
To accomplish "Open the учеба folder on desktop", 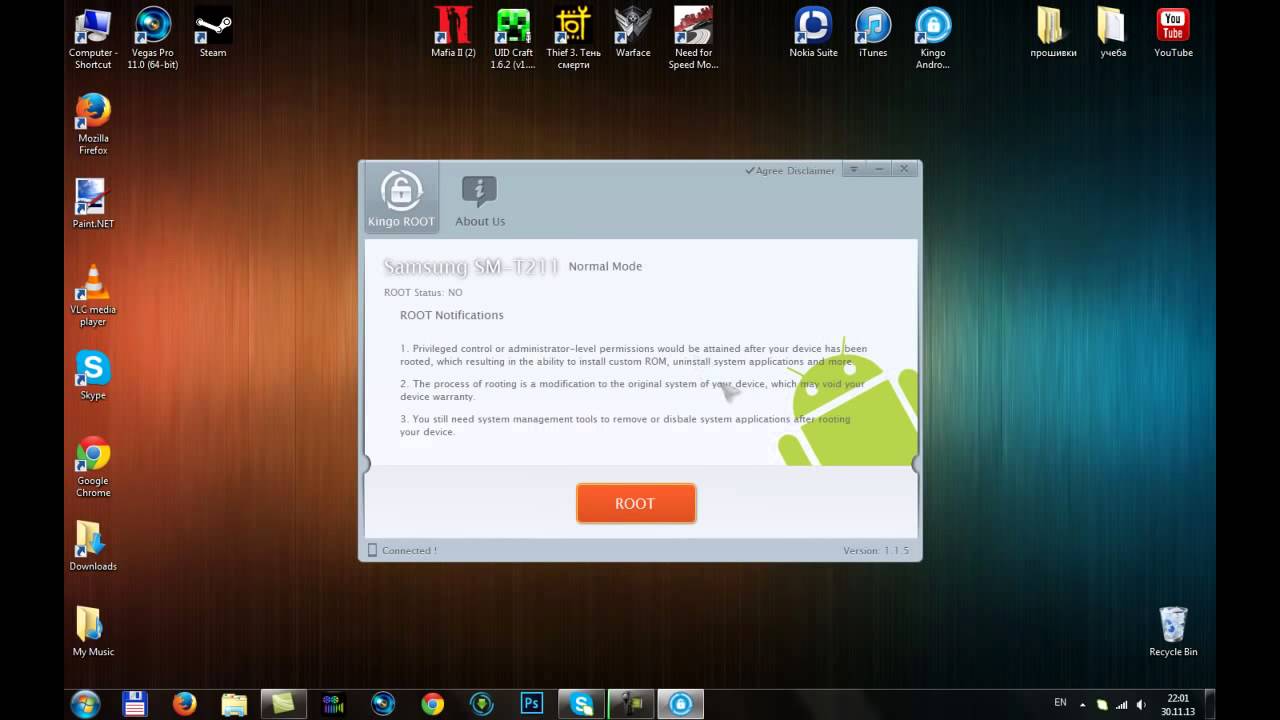I will (1113, 32).
